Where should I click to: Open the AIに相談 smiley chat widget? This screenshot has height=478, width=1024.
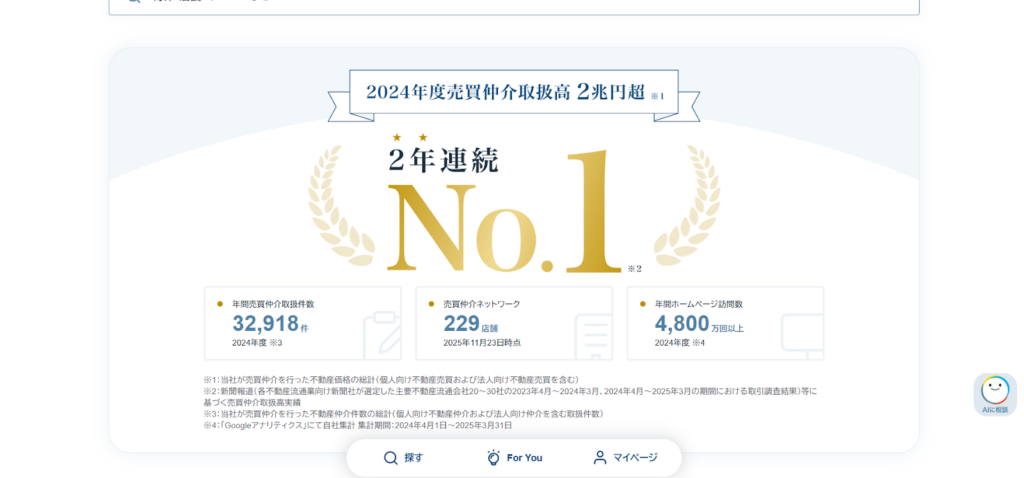point(994,393)
